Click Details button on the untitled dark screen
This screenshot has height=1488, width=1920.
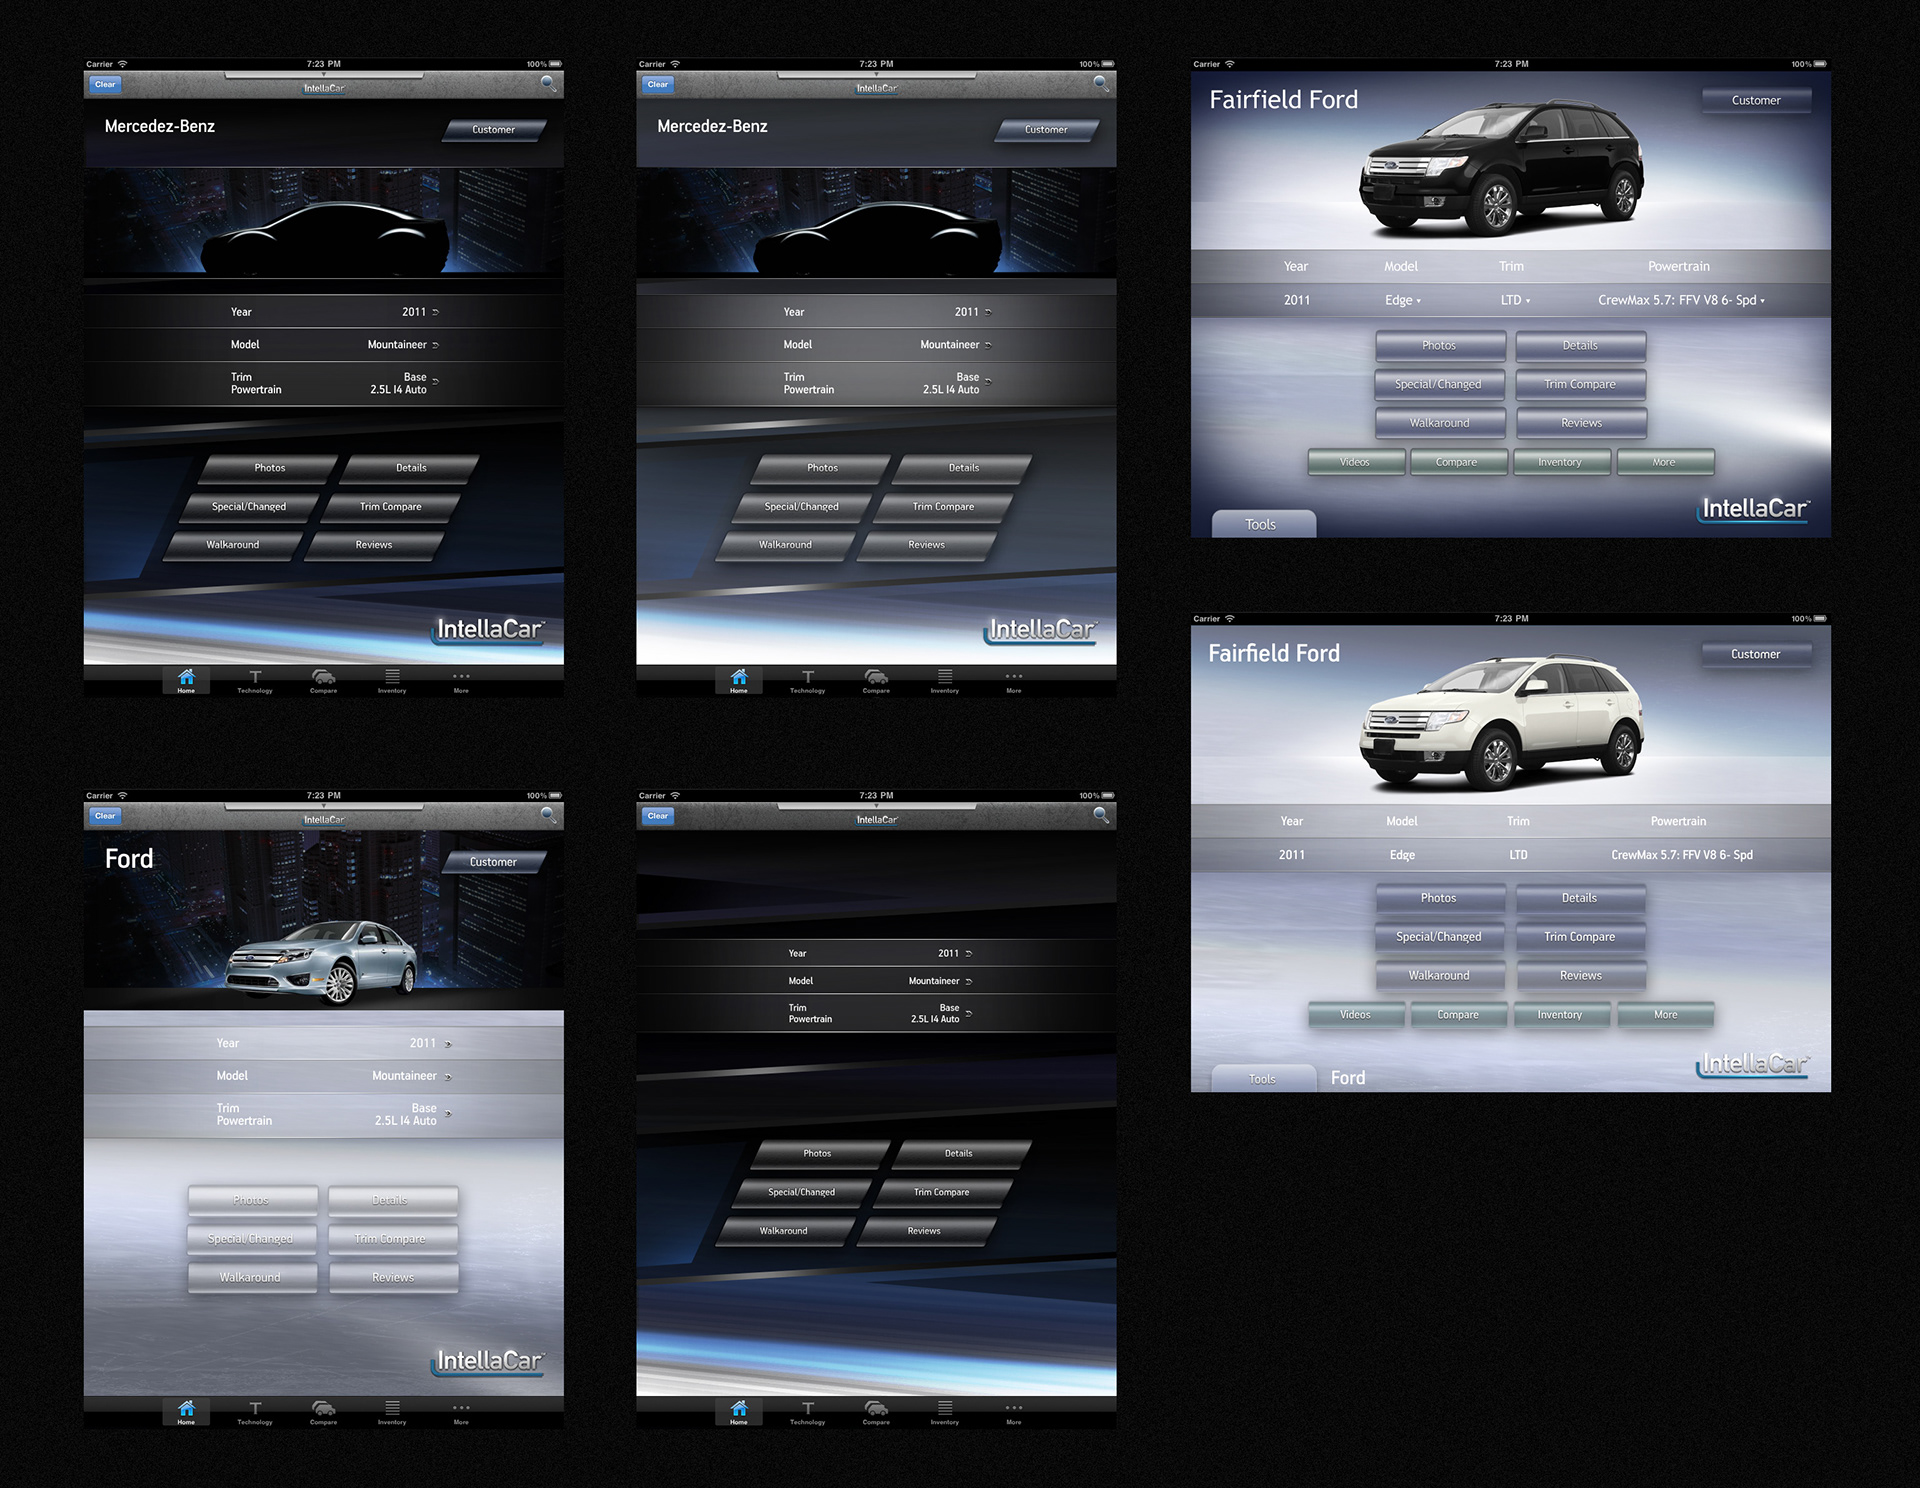click(961, 1153)
